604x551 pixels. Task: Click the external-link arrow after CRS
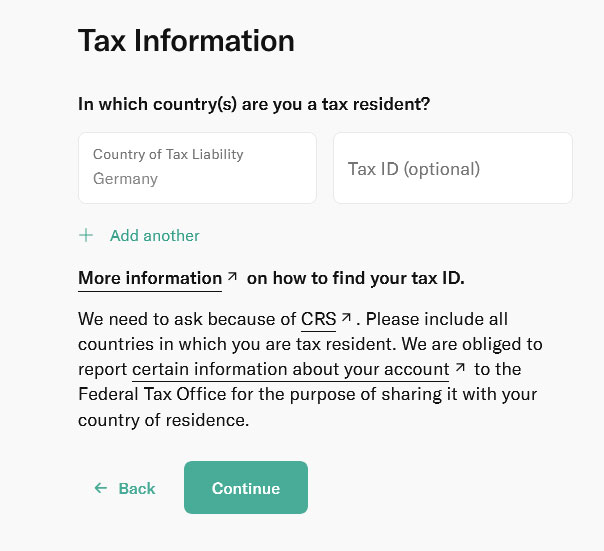pyautogui.click(x=346, y=318)
